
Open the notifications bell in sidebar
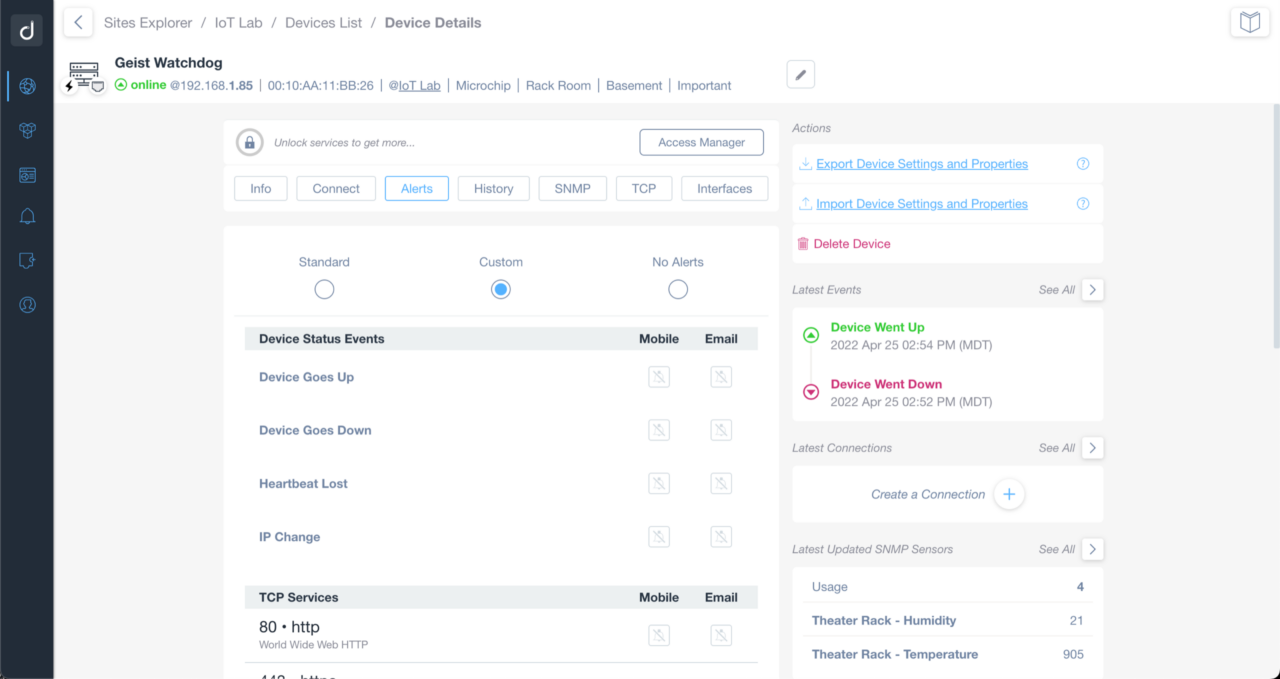point(27,217)
